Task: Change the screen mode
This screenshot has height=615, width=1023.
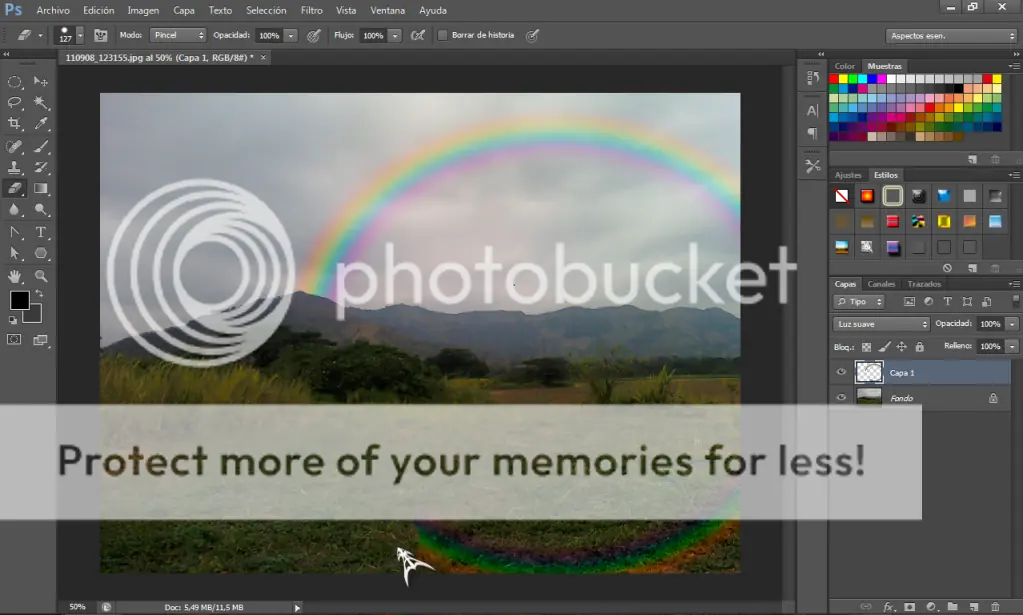Action: 40,340
